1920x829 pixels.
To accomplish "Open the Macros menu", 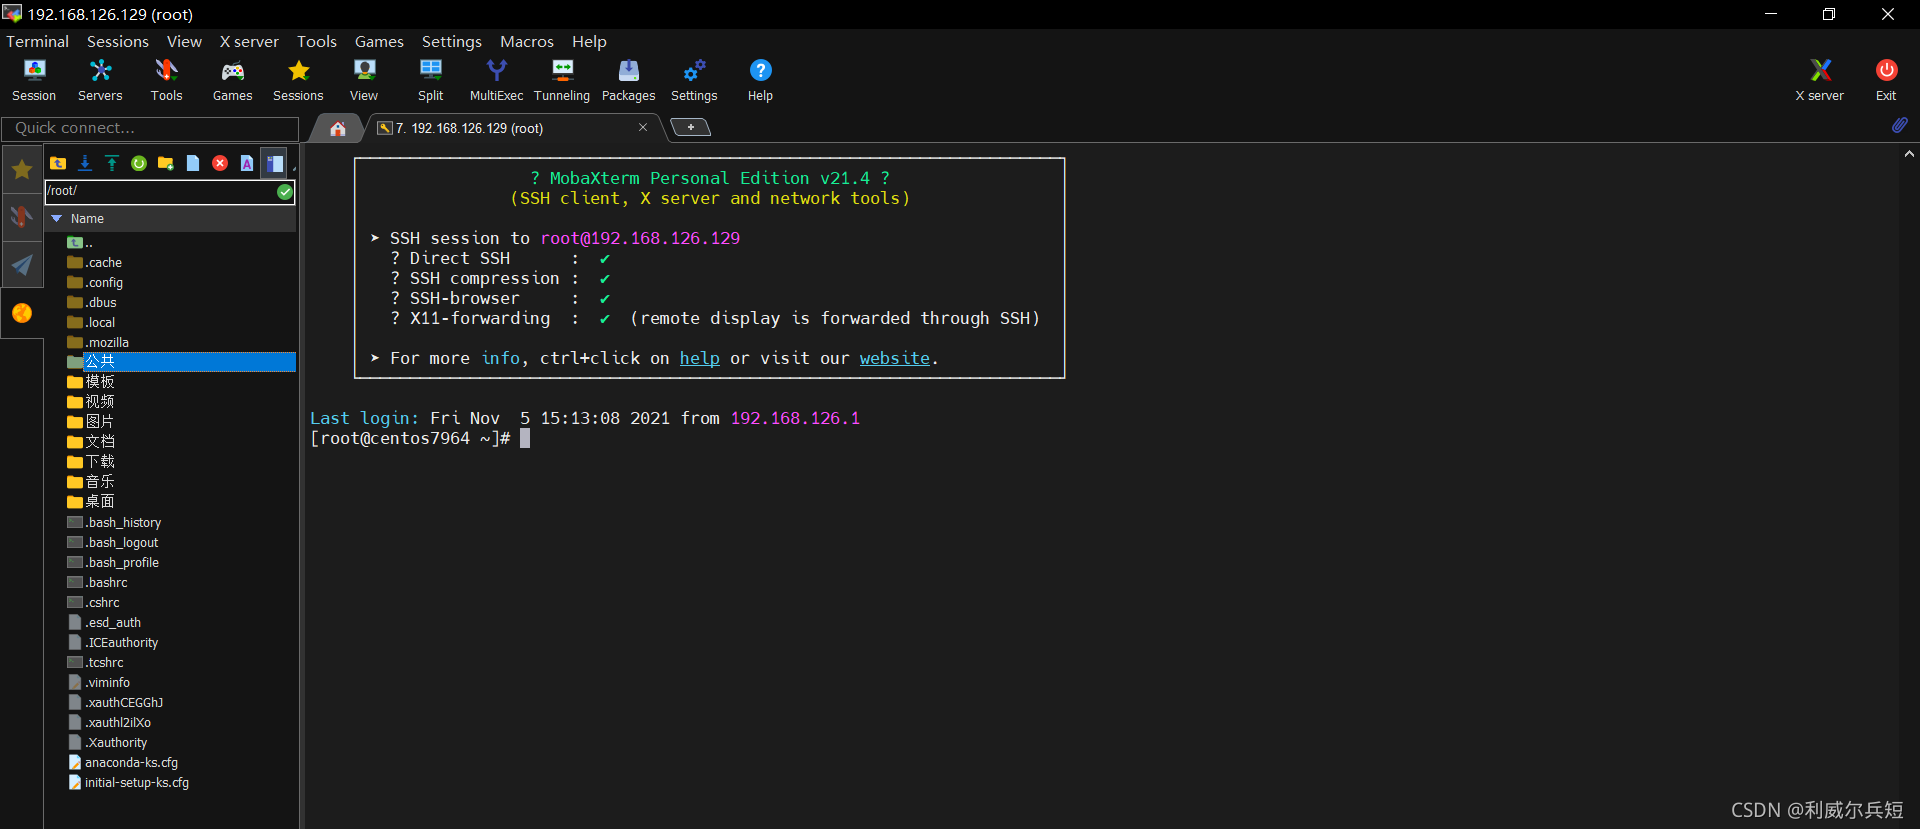I will 527,41.
